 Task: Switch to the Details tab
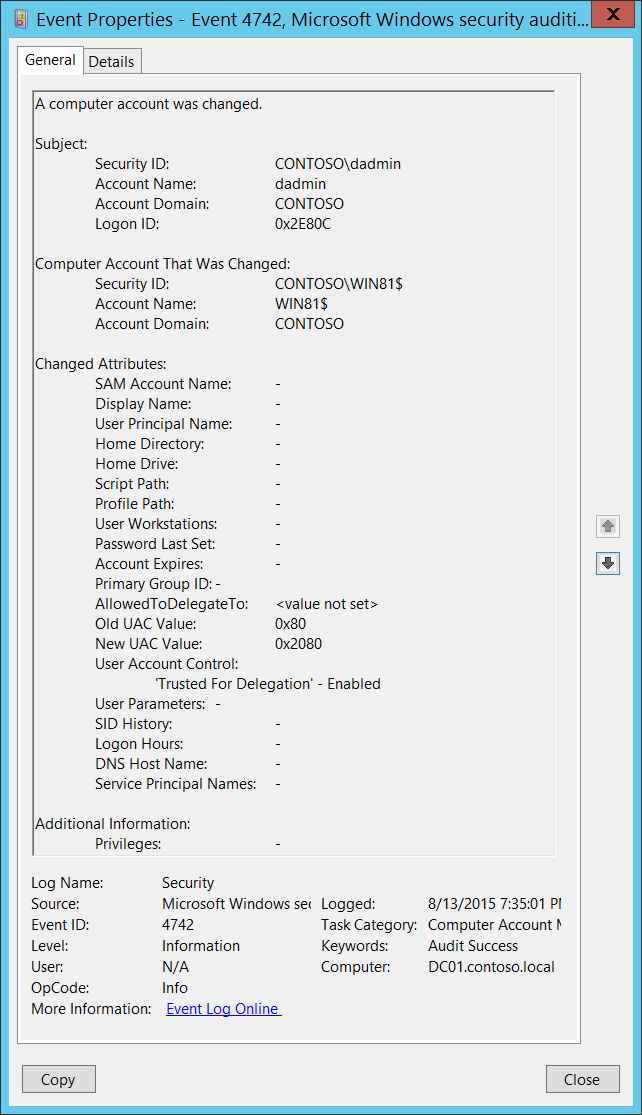pyautogui.click(x=111, y=61)
